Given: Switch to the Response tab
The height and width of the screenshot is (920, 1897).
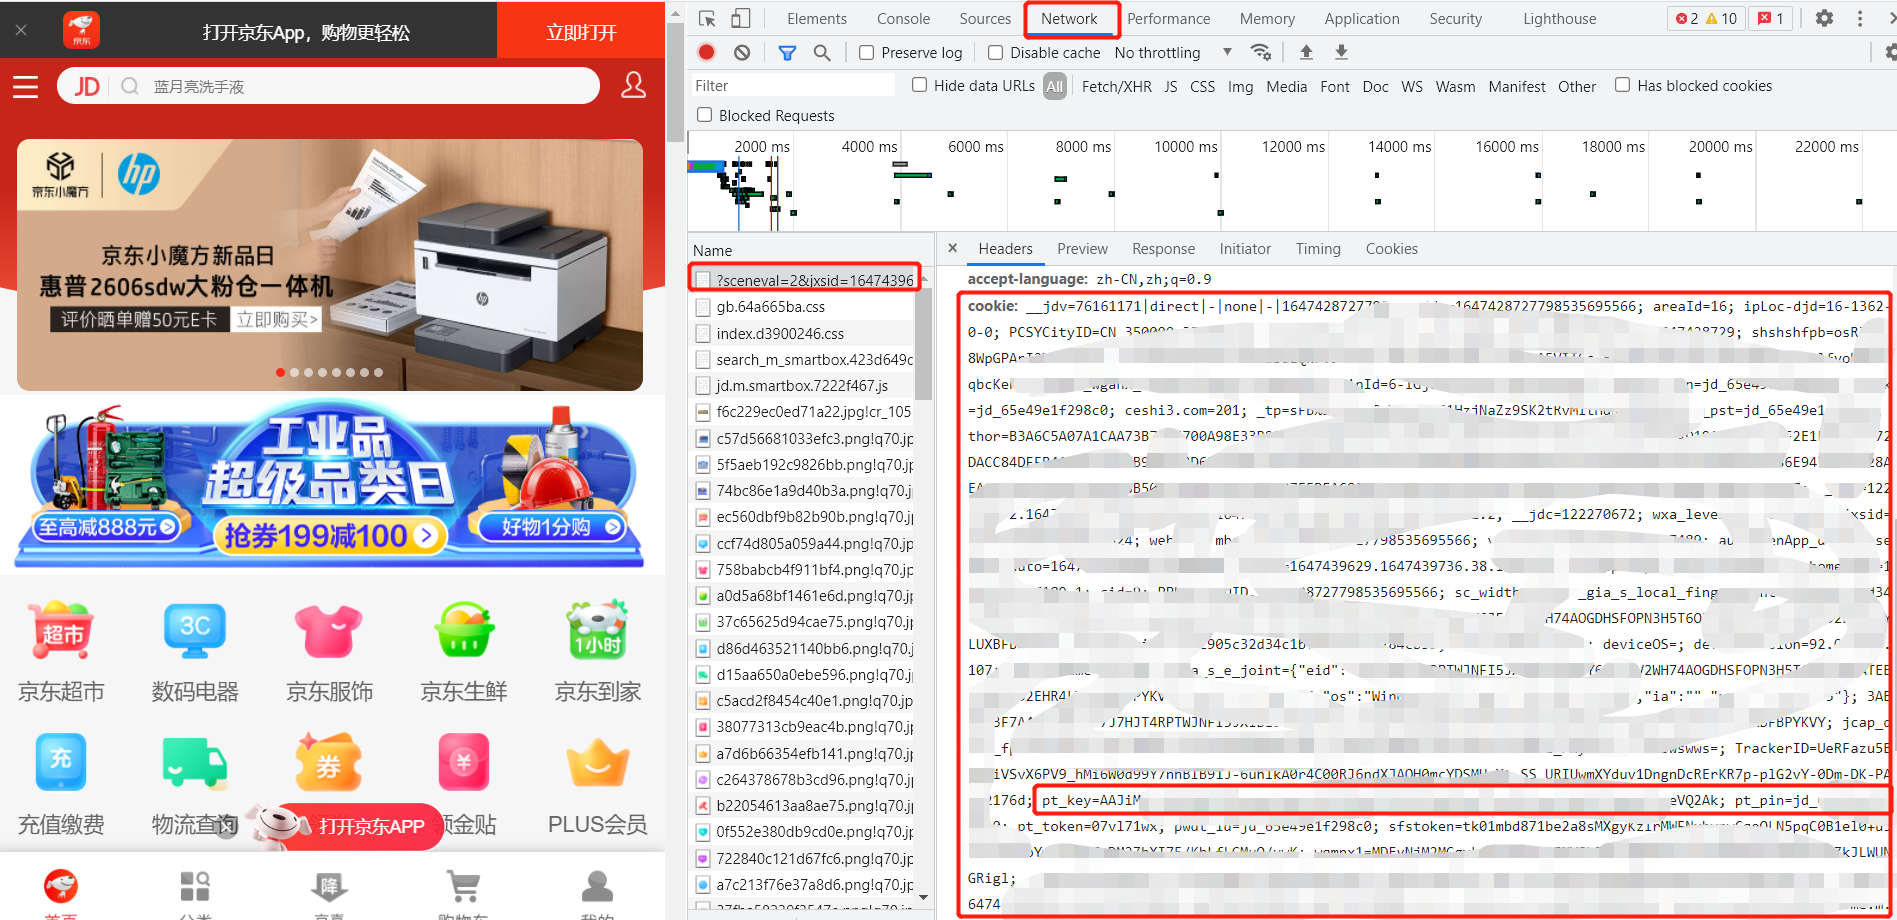Looking at the screenshot, I should pyautogui.click(x=1163, y=249).
